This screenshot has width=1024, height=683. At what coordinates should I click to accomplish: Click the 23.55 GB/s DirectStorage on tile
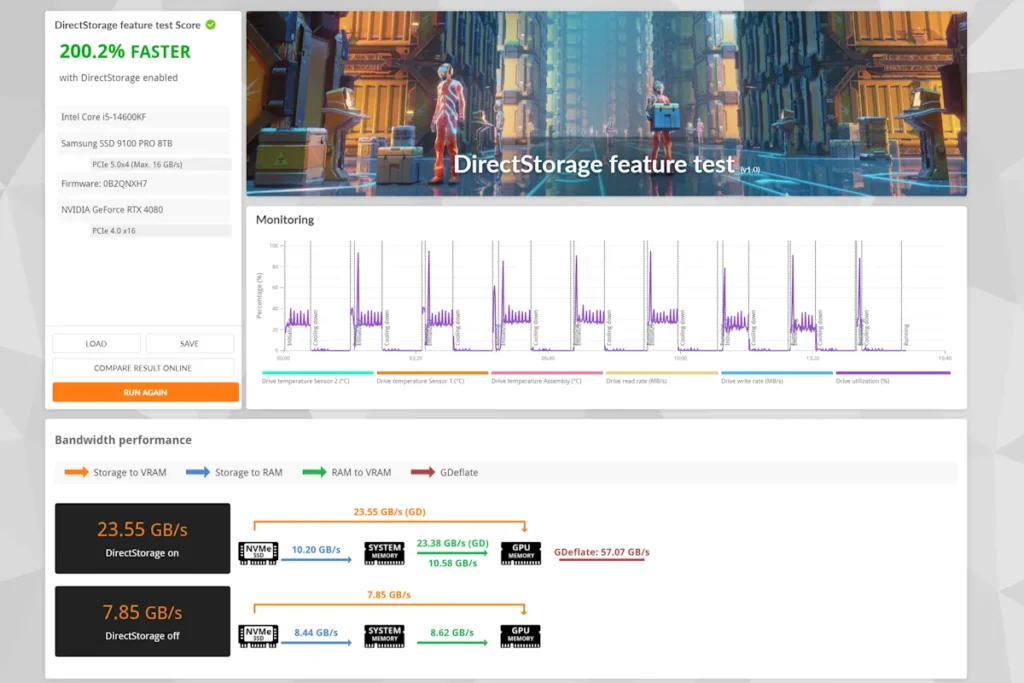pos(142,538)
